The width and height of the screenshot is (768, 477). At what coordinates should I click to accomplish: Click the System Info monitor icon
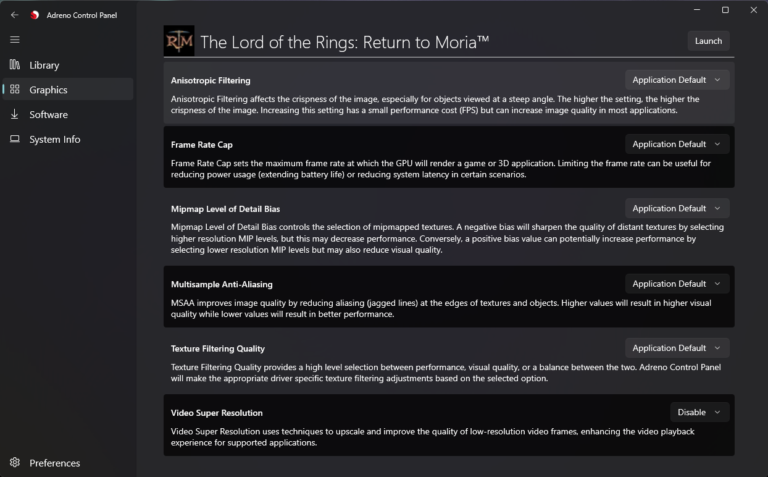click(x=14, y=140)
